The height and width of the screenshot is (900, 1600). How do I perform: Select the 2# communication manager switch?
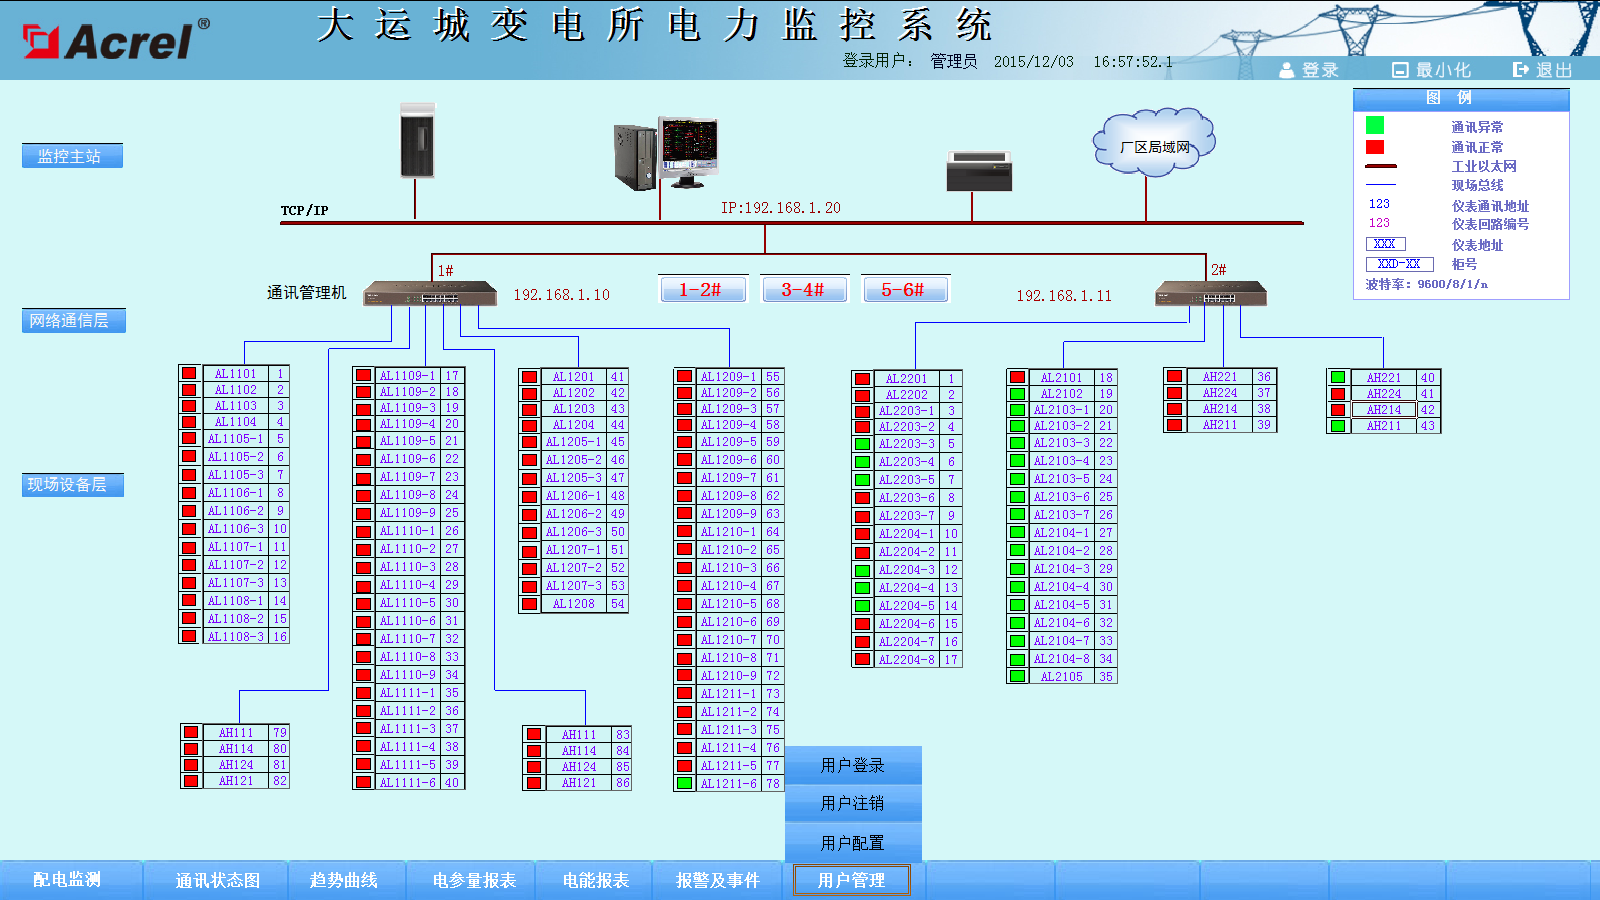1210,294
